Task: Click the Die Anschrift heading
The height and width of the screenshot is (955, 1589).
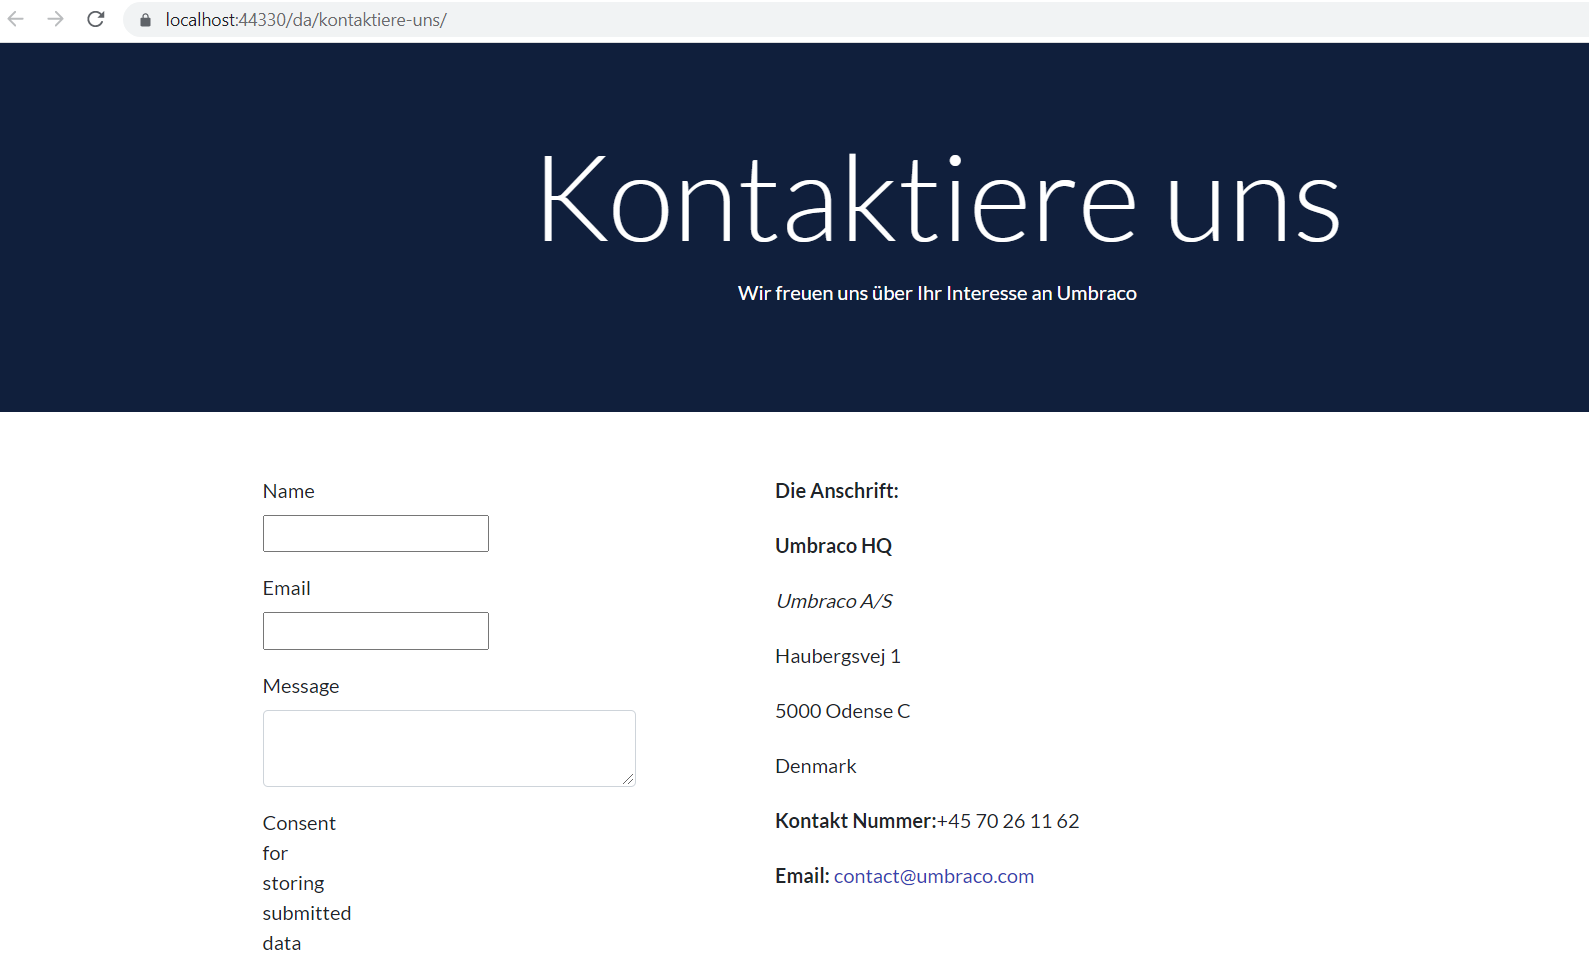Action: click(x=836, y=491)
